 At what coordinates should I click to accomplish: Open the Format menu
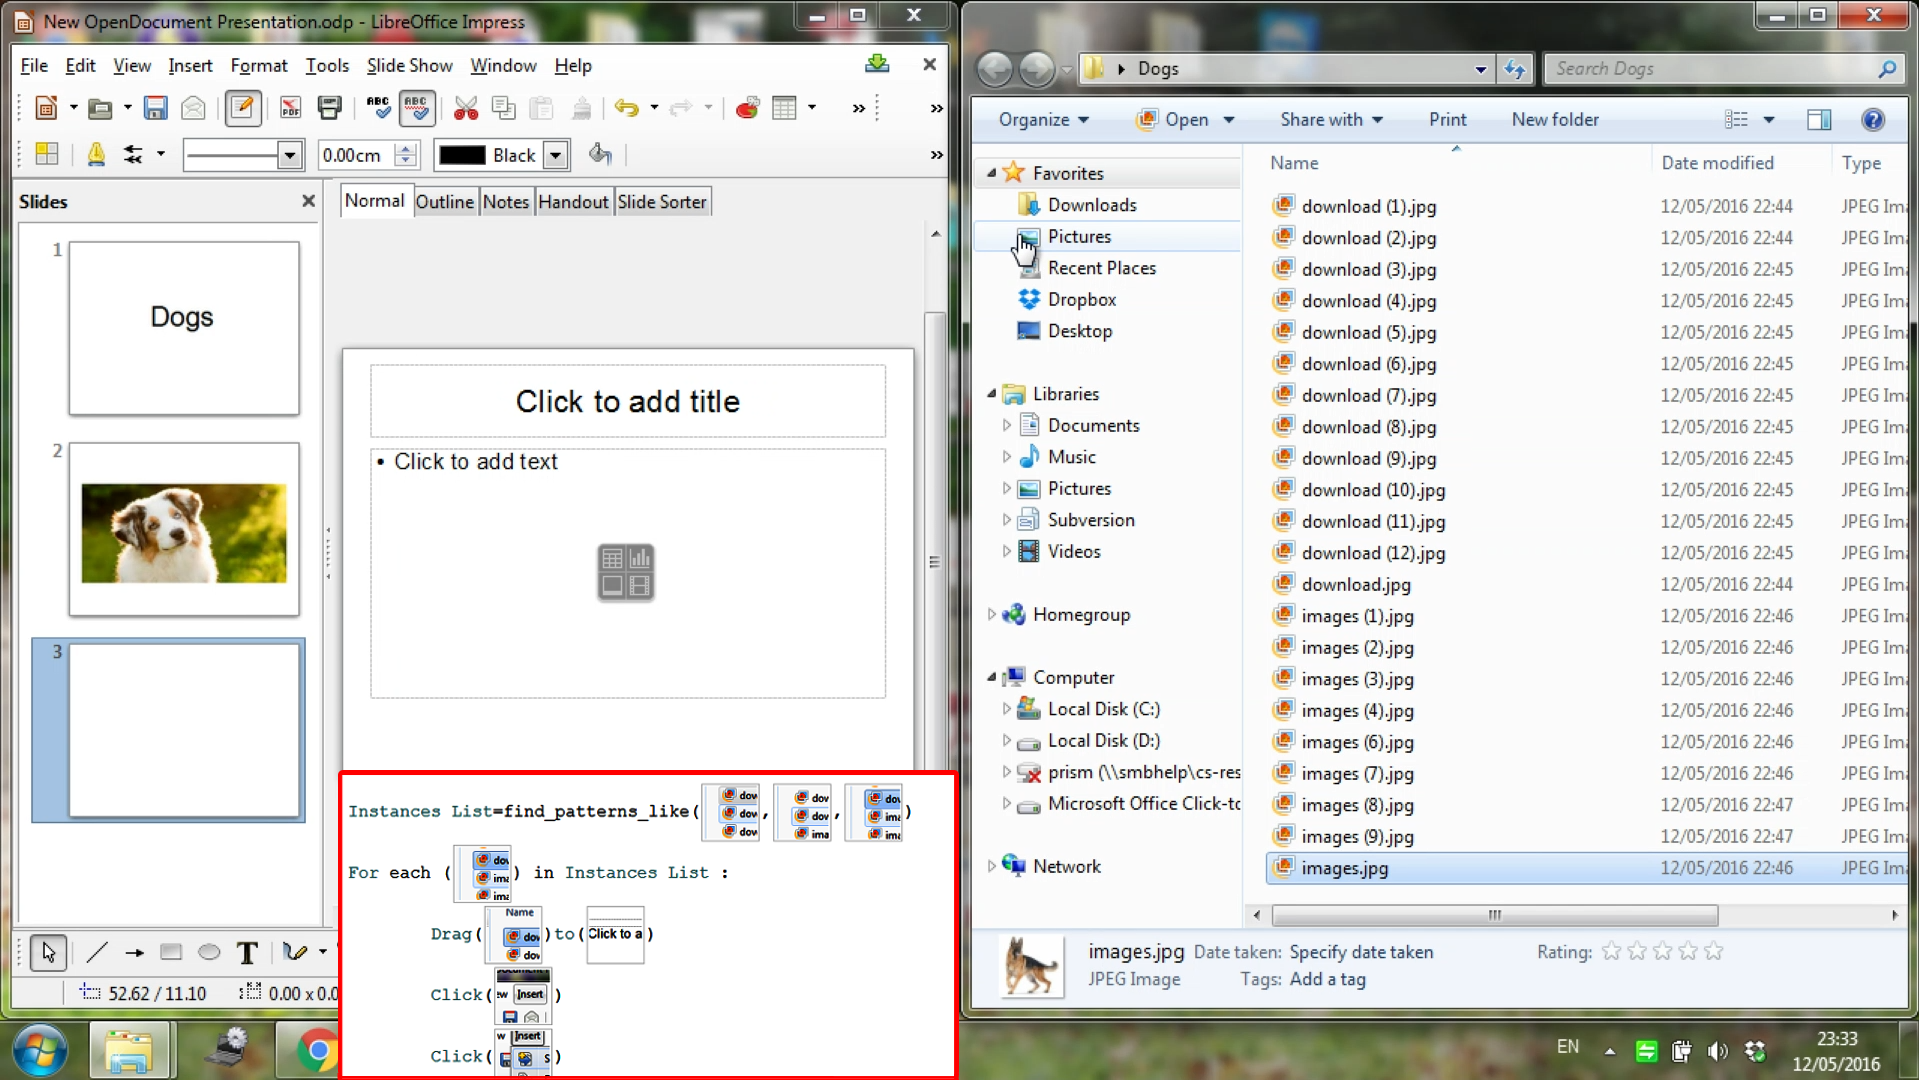click(x=259, y=66)
